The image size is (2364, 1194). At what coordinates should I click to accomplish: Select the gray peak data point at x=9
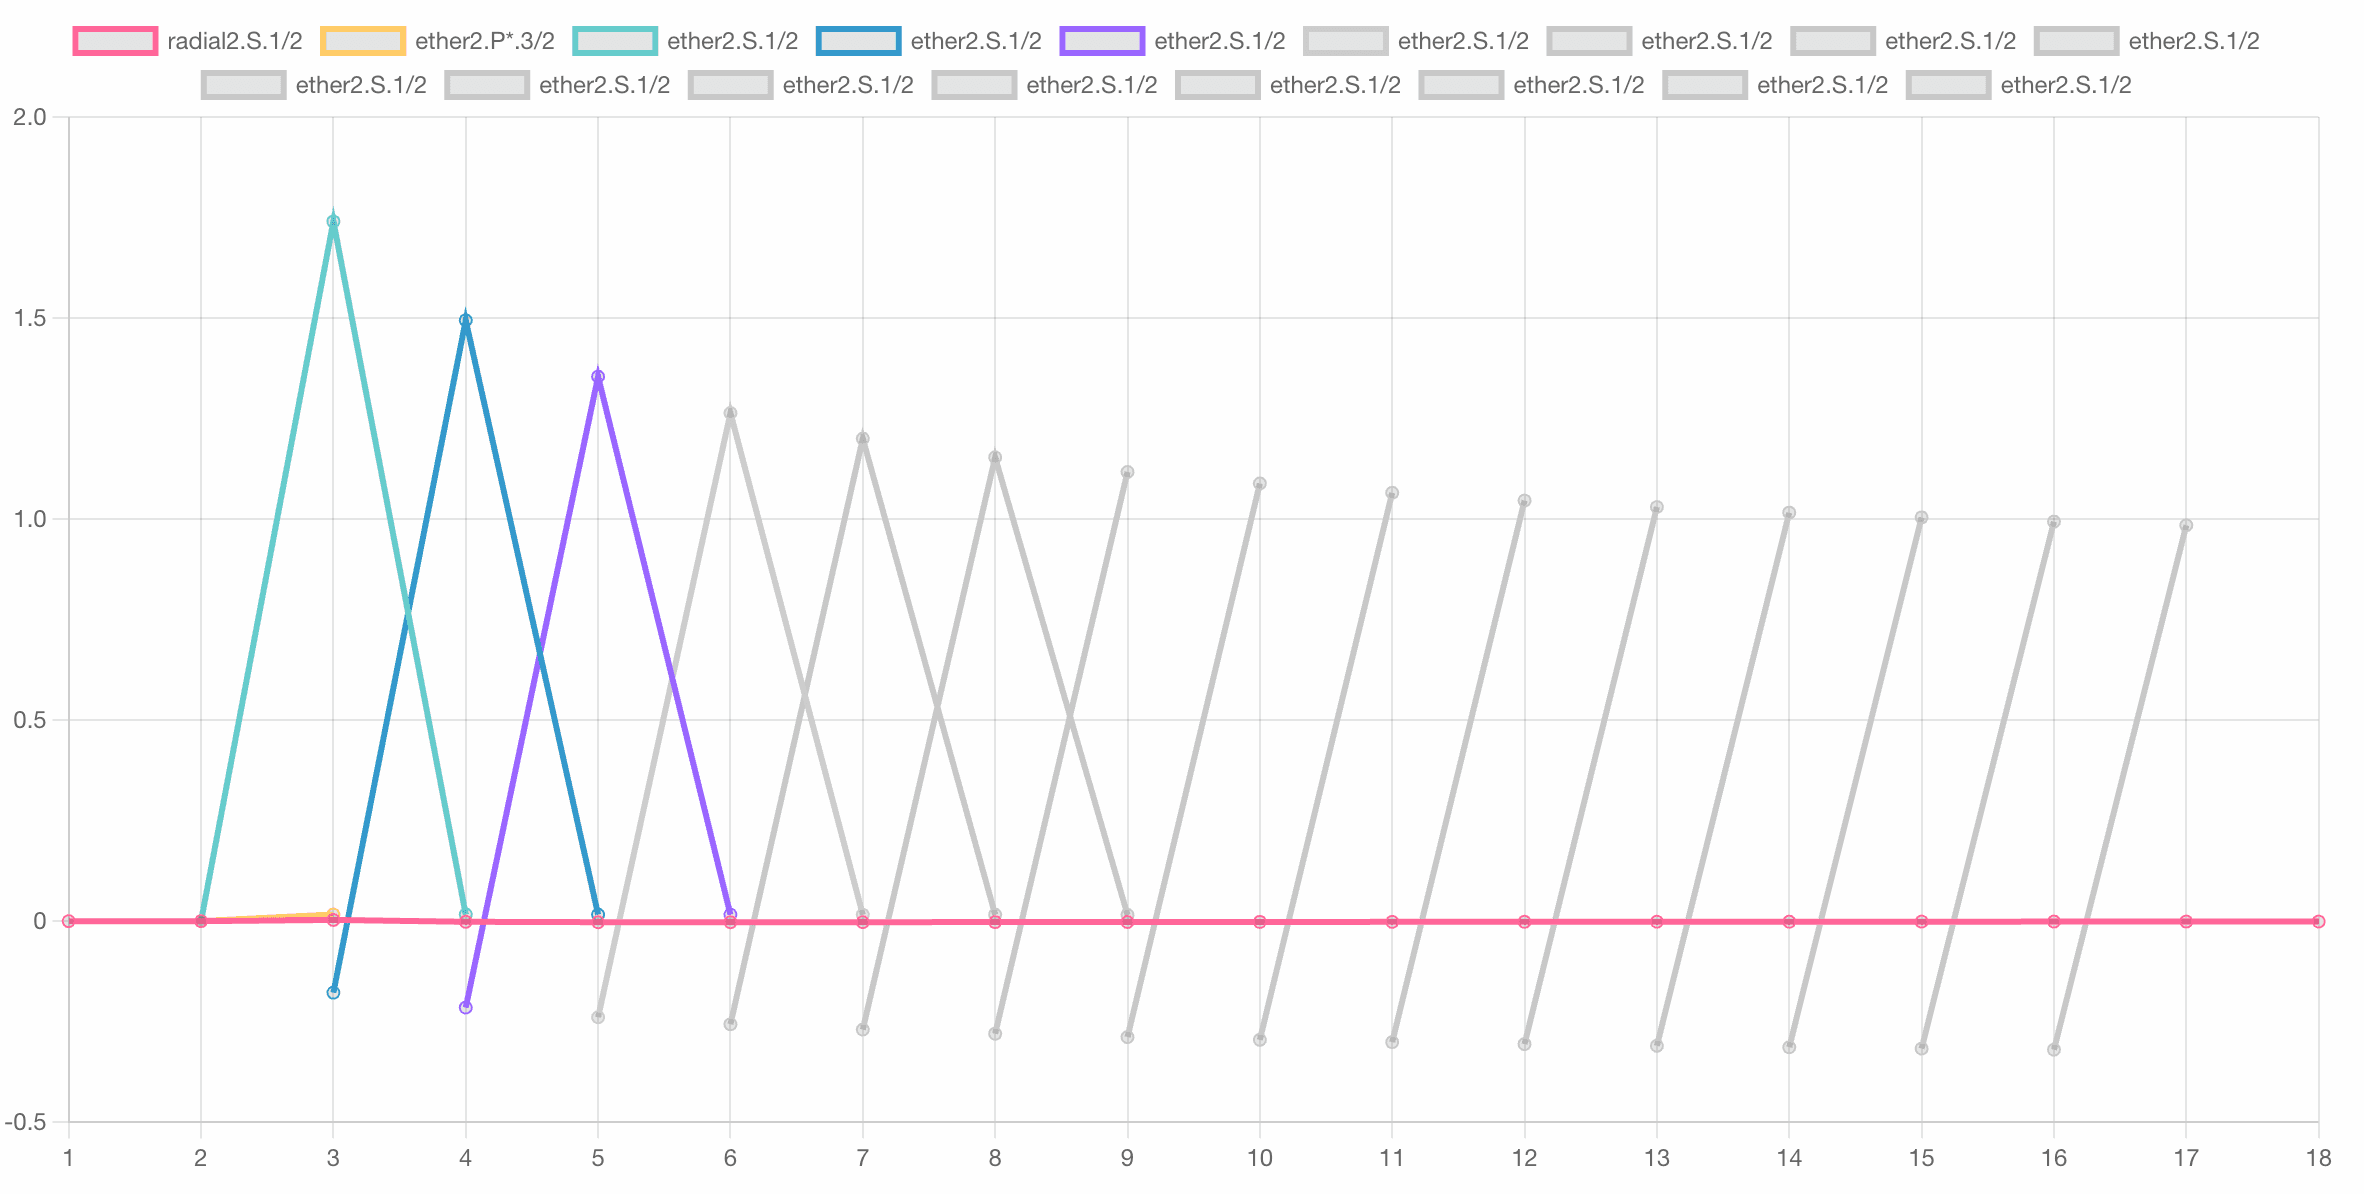[1127, 472]
